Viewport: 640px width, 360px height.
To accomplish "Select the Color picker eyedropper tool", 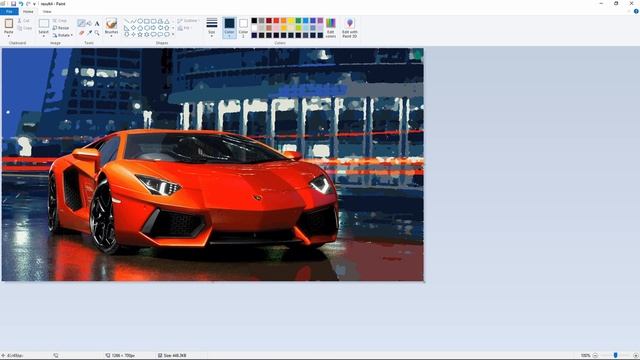I will click(x=90, y=33).
